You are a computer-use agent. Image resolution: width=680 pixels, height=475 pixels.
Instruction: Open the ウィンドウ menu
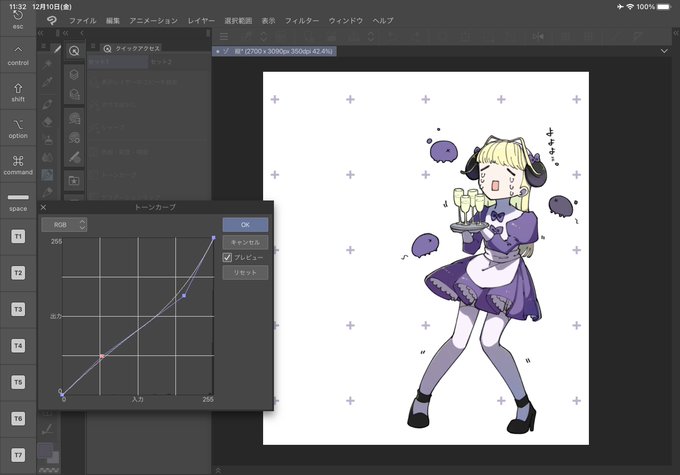coord(346,20)
